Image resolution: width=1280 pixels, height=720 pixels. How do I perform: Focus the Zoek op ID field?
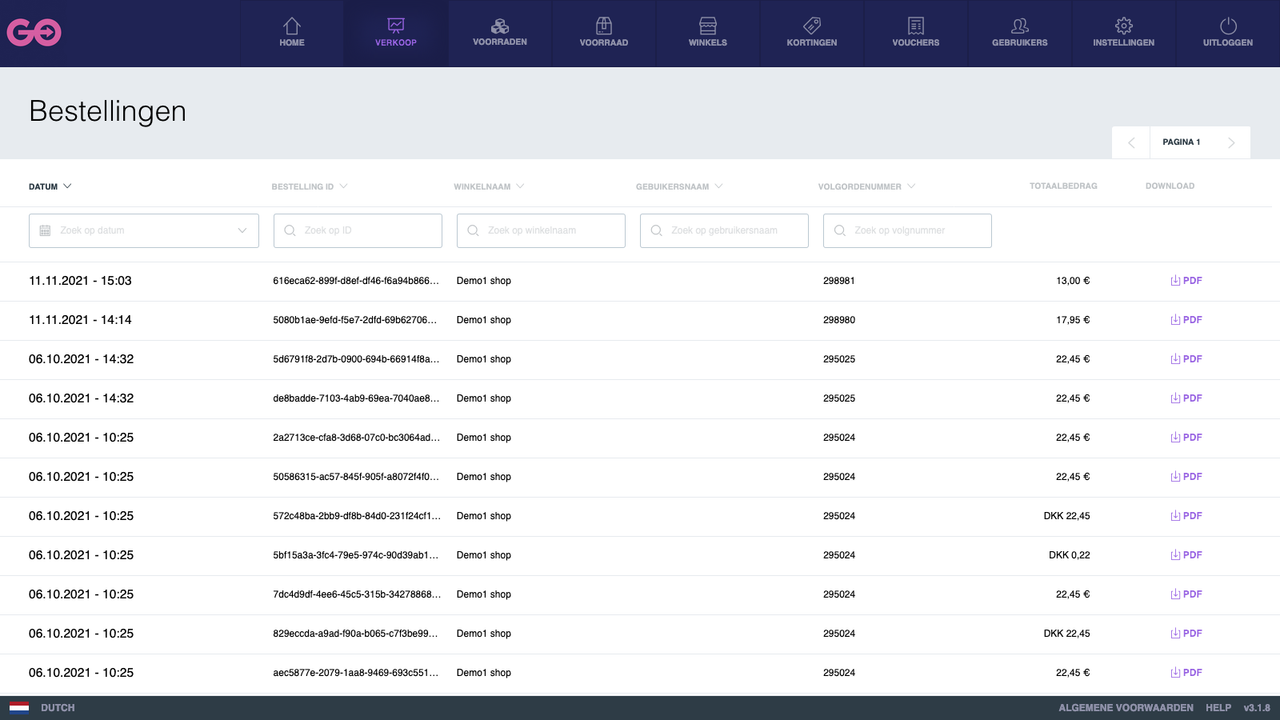[358, 230]
